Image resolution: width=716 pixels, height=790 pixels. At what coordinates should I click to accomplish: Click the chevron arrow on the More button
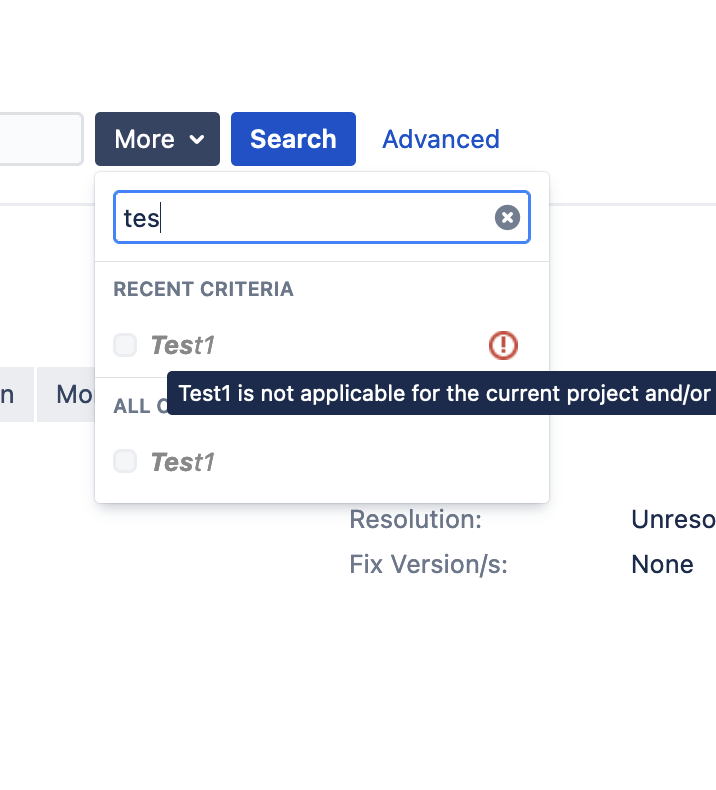(x=197, y=139)
